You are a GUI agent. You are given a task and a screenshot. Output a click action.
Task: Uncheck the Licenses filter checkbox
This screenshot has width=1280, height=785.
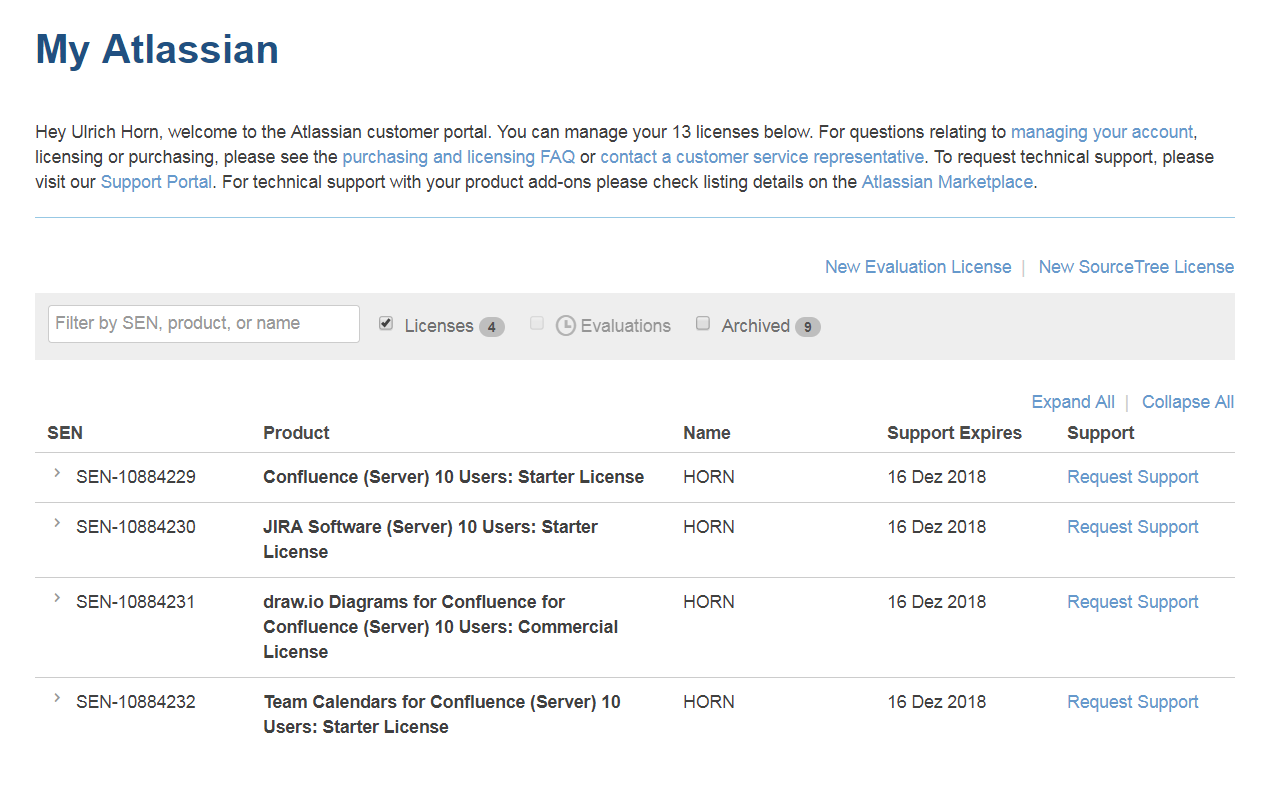tap(386, 324)
